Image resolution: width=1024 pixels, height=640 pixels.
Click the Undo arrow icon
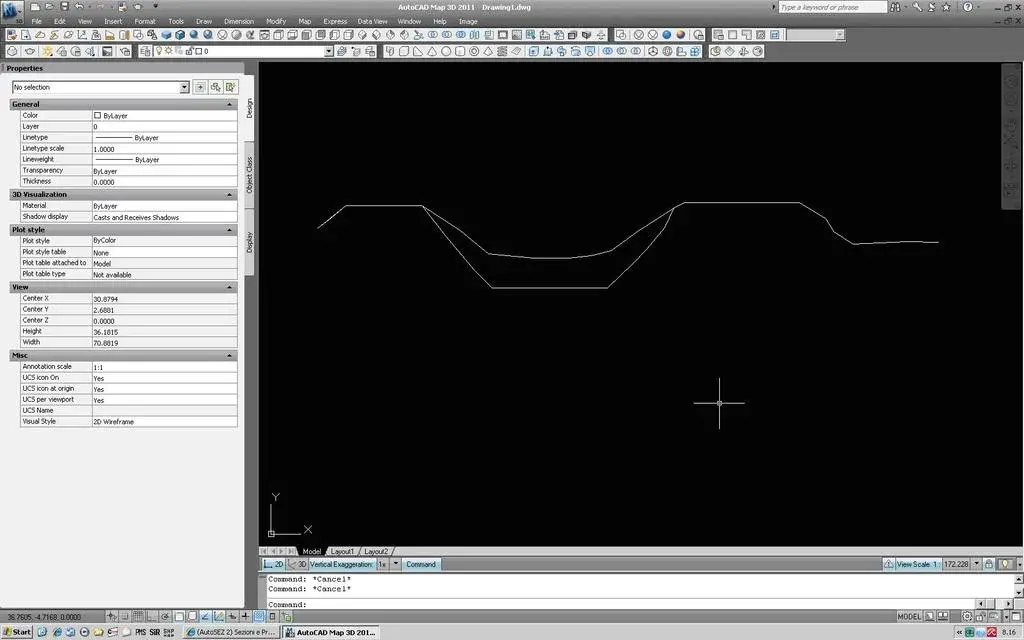79,7
